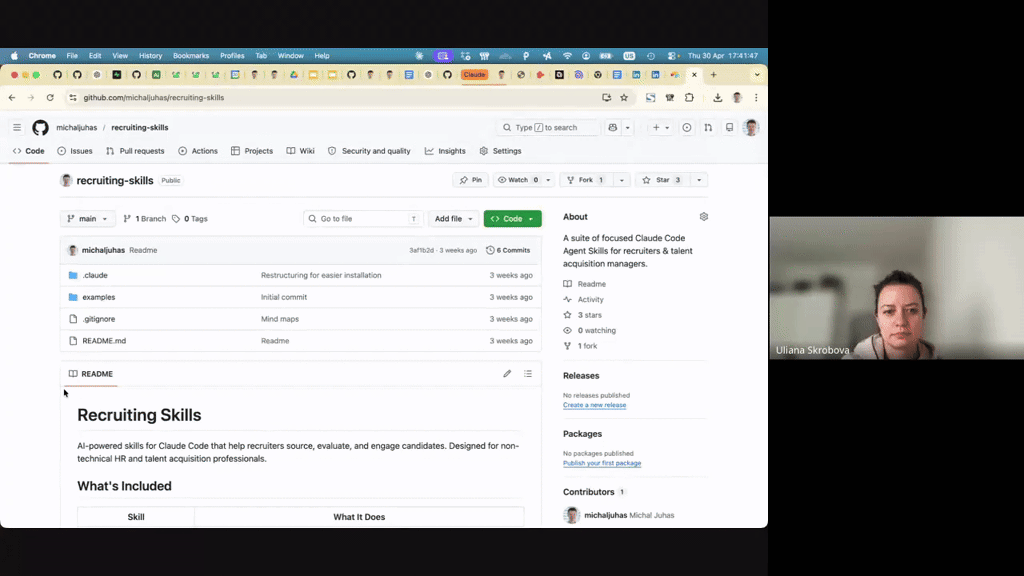Edit README with pencil icon
Viewport: 1024px width, 576px height.
click(507, 374)
